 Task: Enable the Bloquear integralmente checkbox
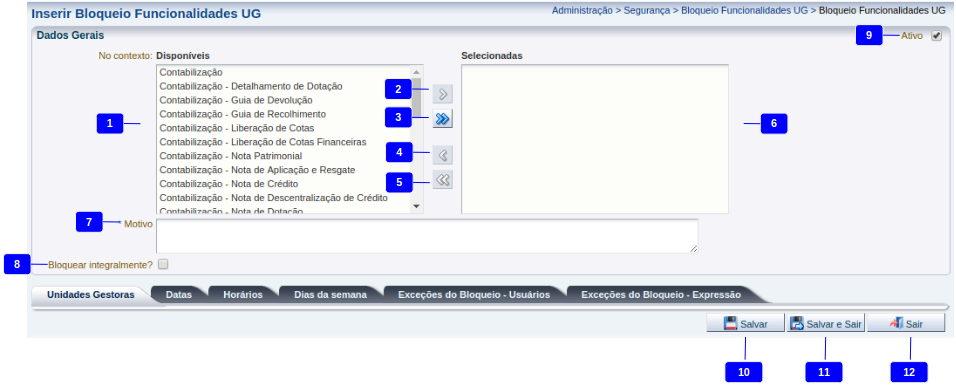tap(163, 264)
